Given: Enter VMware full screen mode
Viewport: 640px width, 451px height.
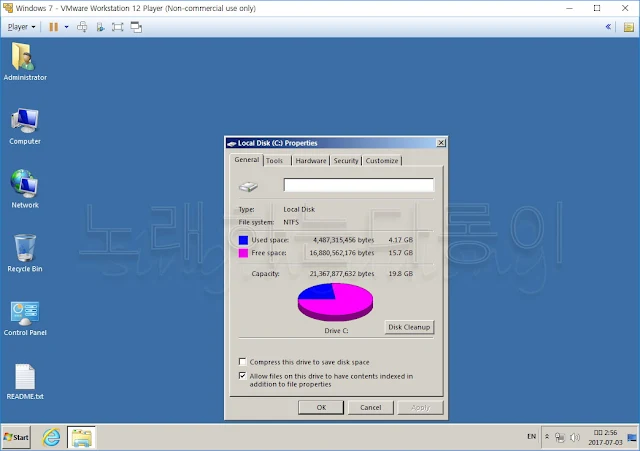Looking at the screenshot, I should coord(118,27).
